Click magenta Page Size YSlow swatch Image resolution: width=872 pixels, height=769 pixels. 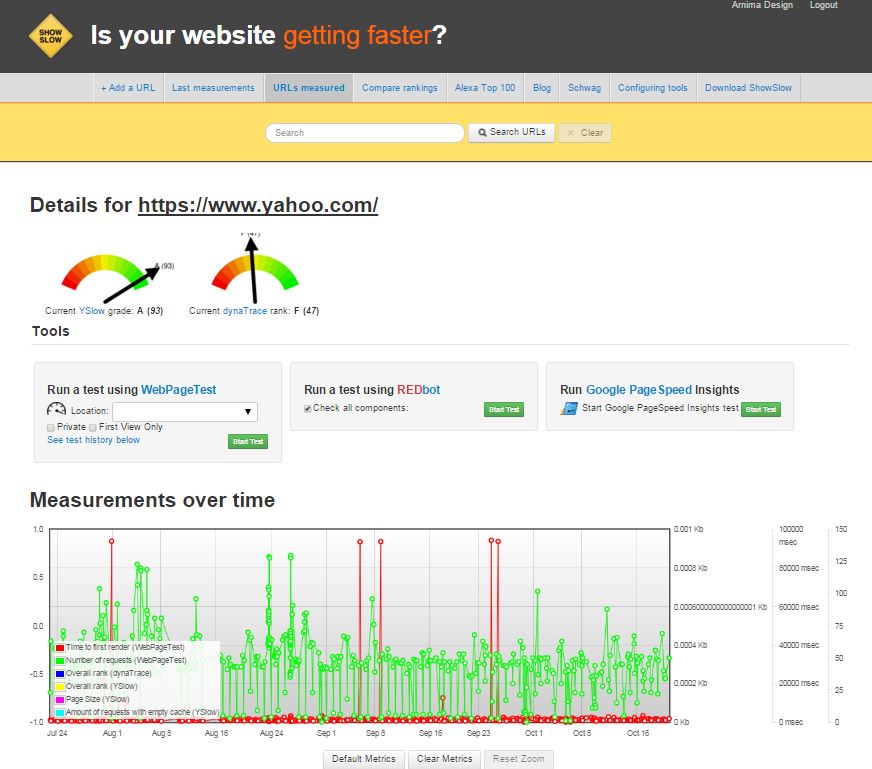60,699
